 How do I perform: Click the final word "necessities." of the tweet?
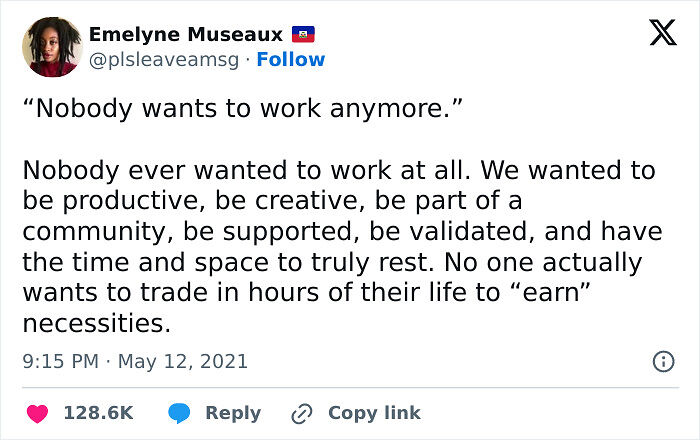pos(96,325)
